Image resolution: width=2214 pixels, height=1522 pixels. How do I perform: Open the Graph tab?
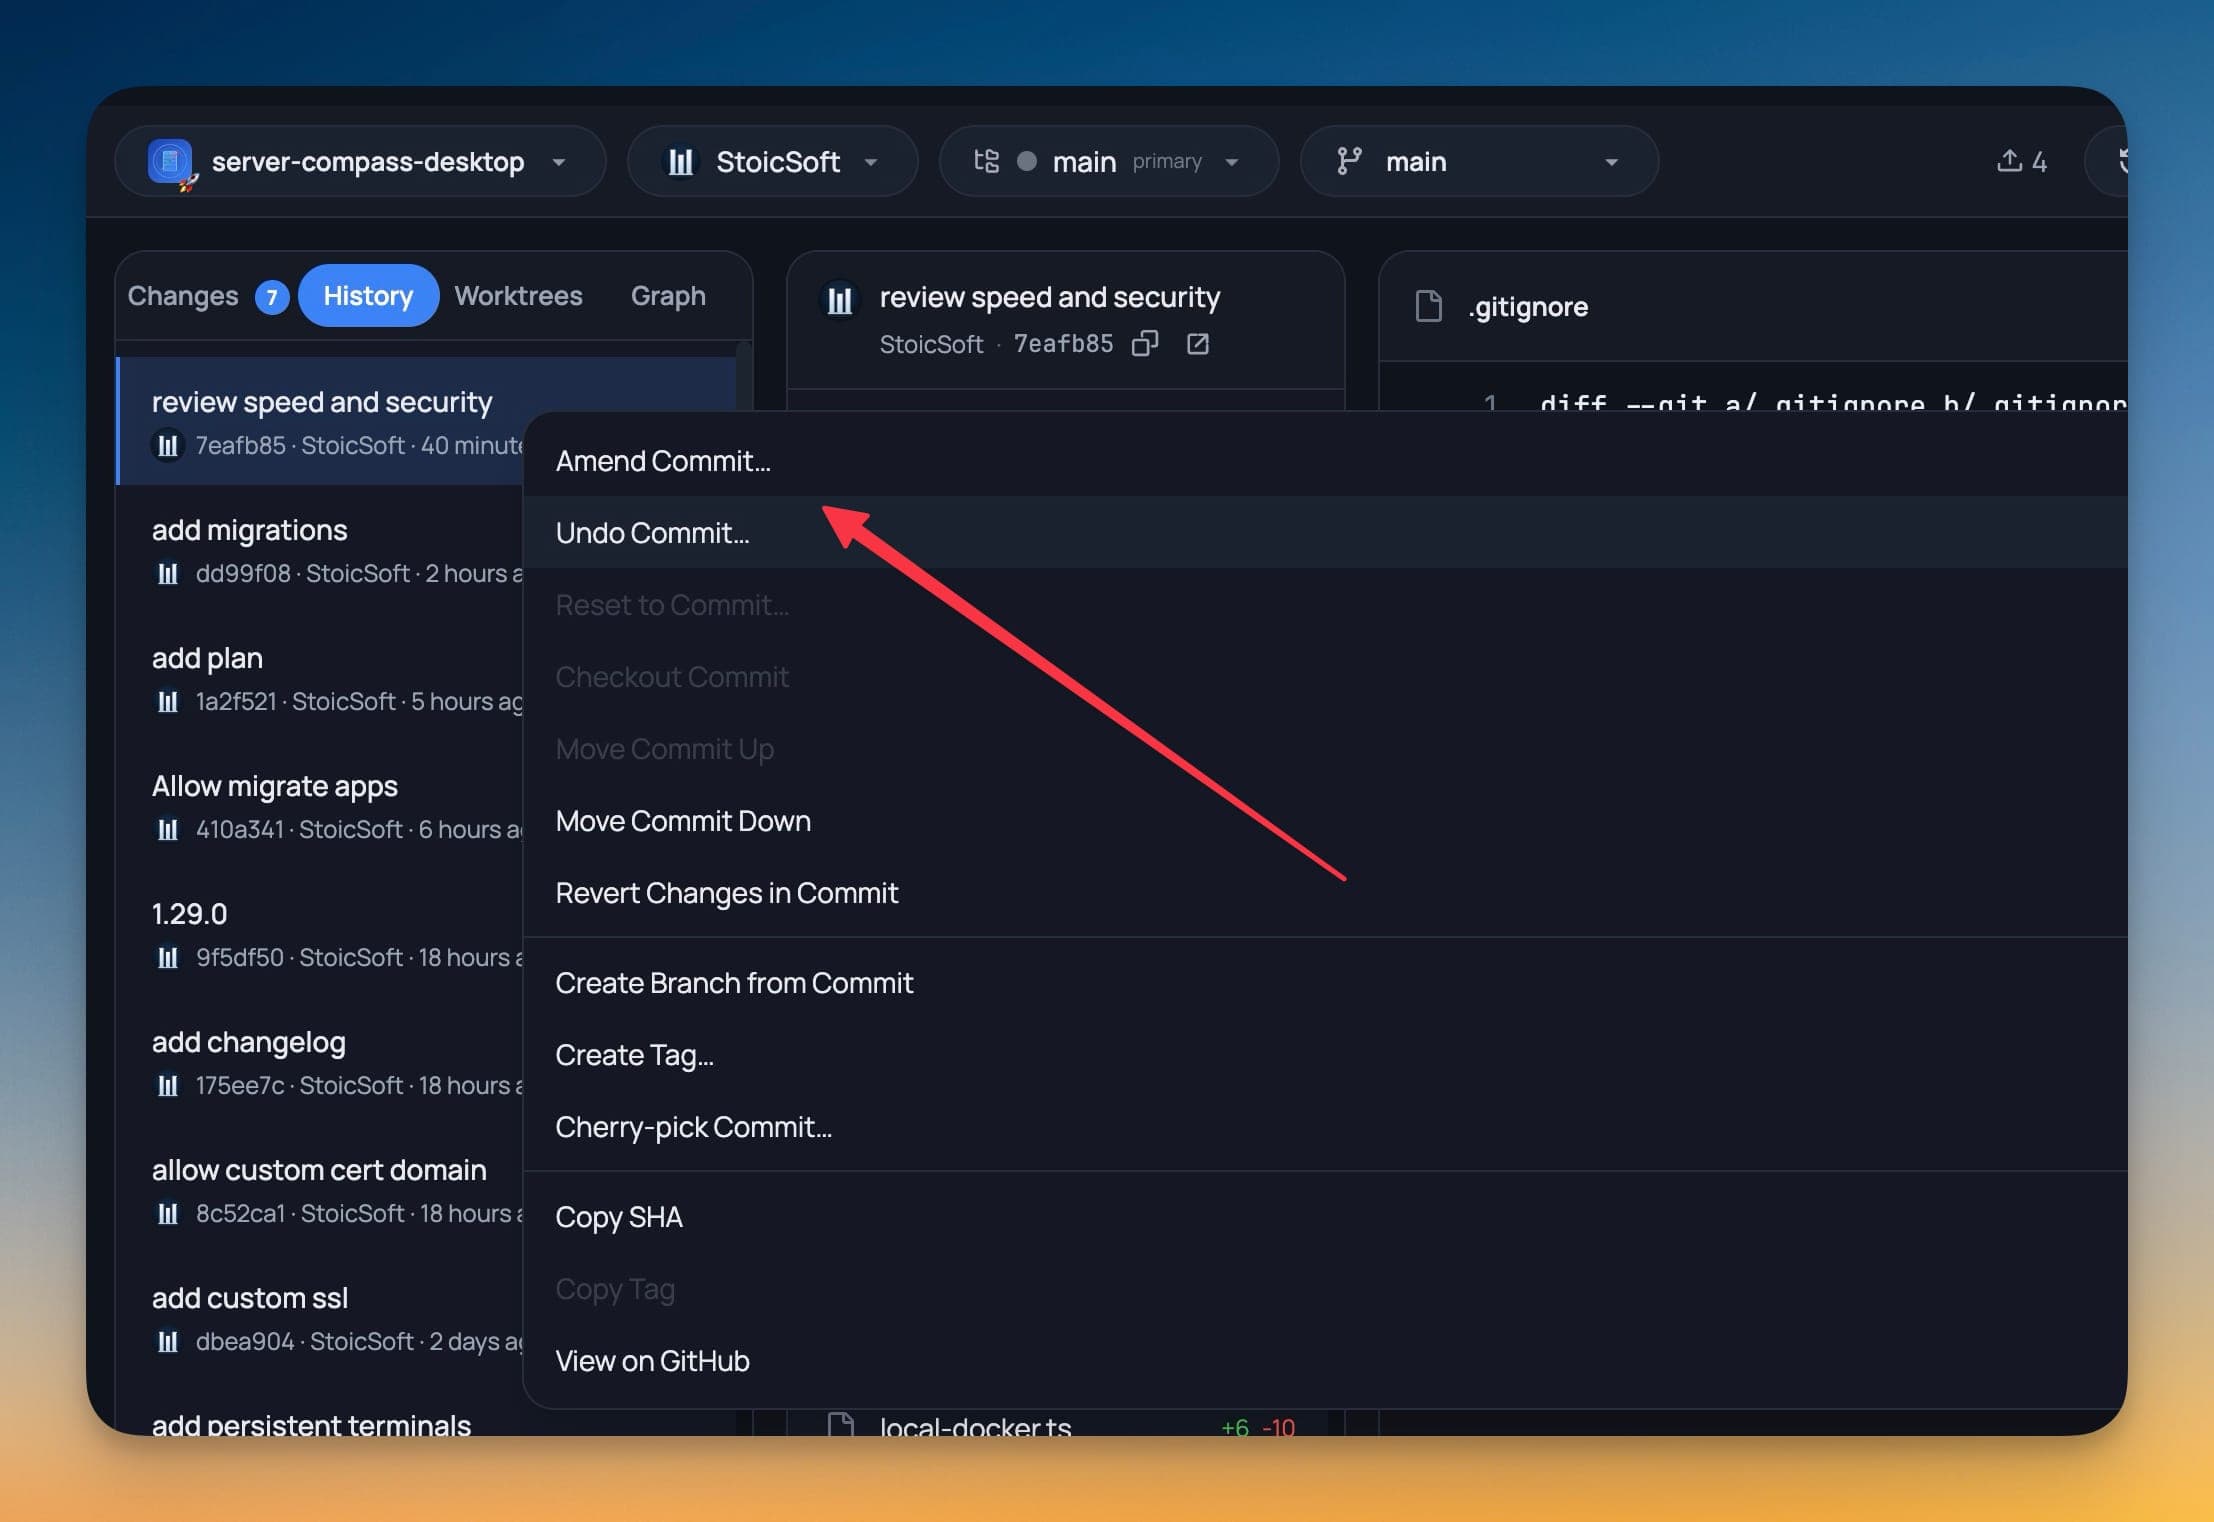[668, 296]
